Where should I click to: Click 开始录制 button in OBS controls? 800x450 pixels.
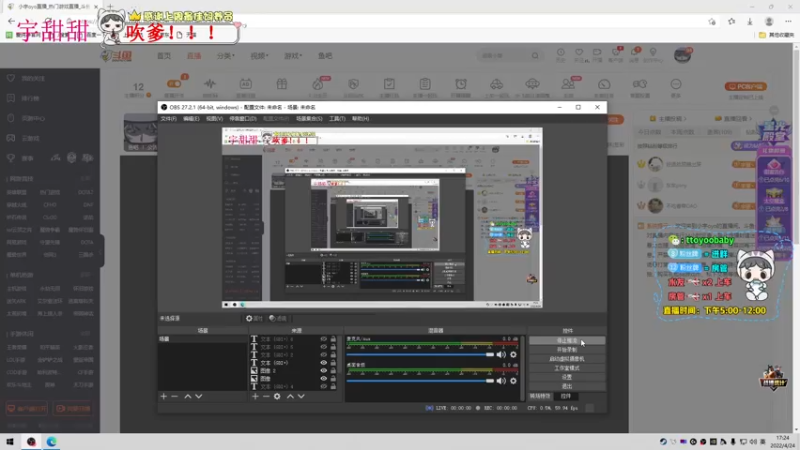567,349
